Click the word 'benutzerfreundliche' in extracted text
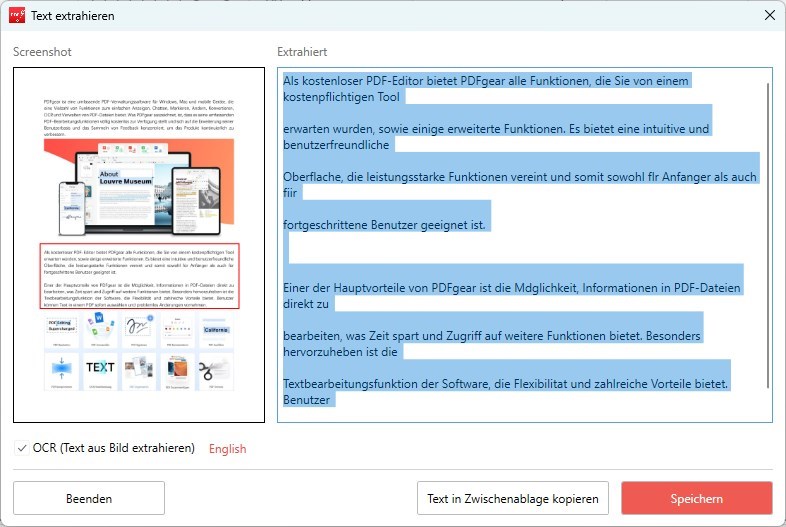Viewport: 786px width, 527px height. tap(336, 145)
